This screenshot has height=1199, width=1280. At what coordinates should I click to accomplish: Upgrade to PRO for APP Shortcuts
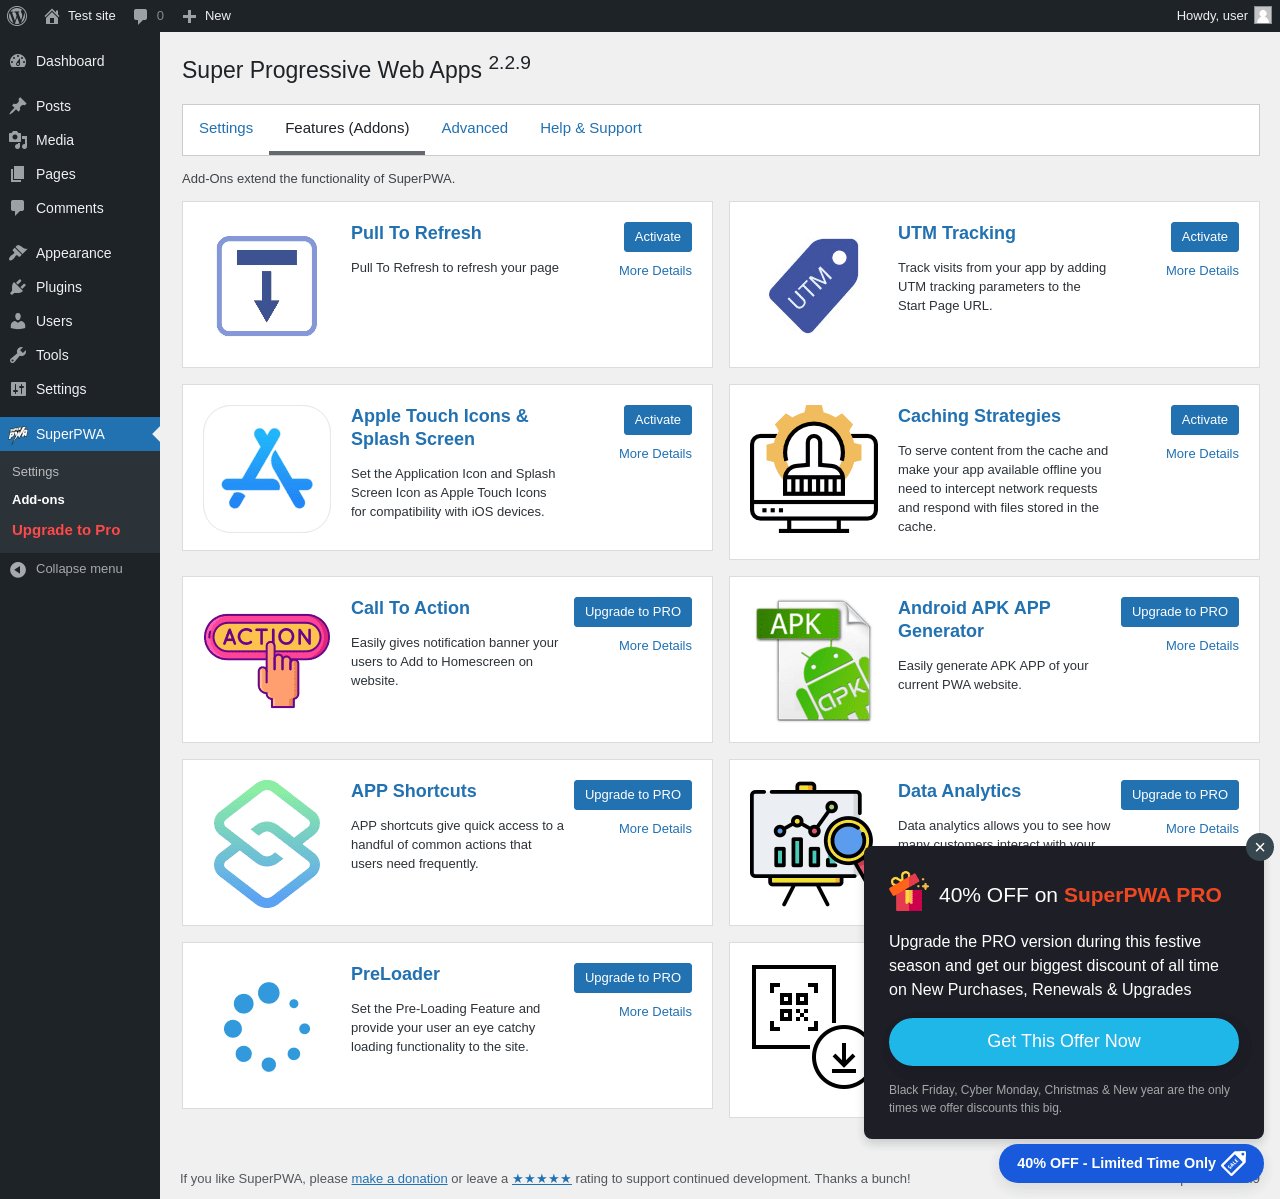(633, 795)
